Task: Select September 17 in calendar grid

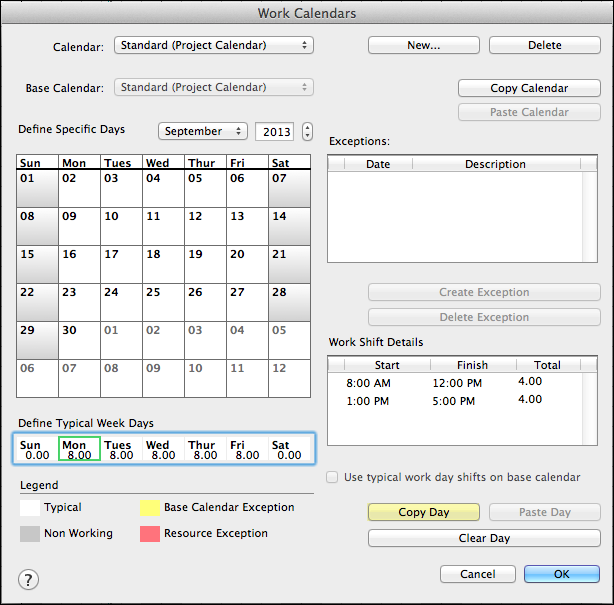Action: click(122, 265)
